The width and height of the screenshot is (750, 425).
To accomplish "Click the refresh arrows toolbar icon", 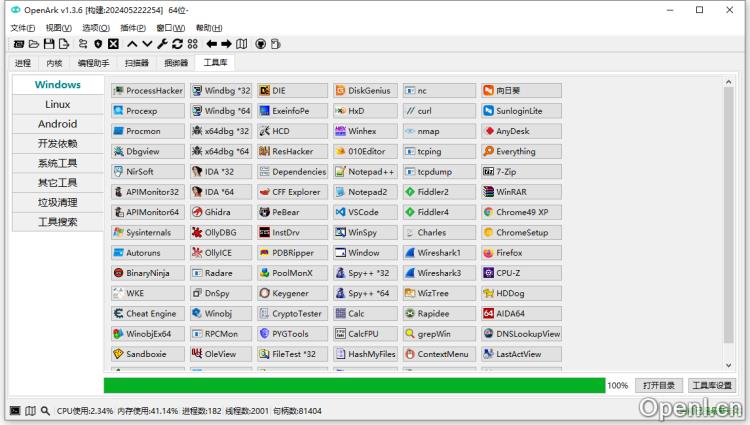I will pyautogui.click(x=177, y=44).
